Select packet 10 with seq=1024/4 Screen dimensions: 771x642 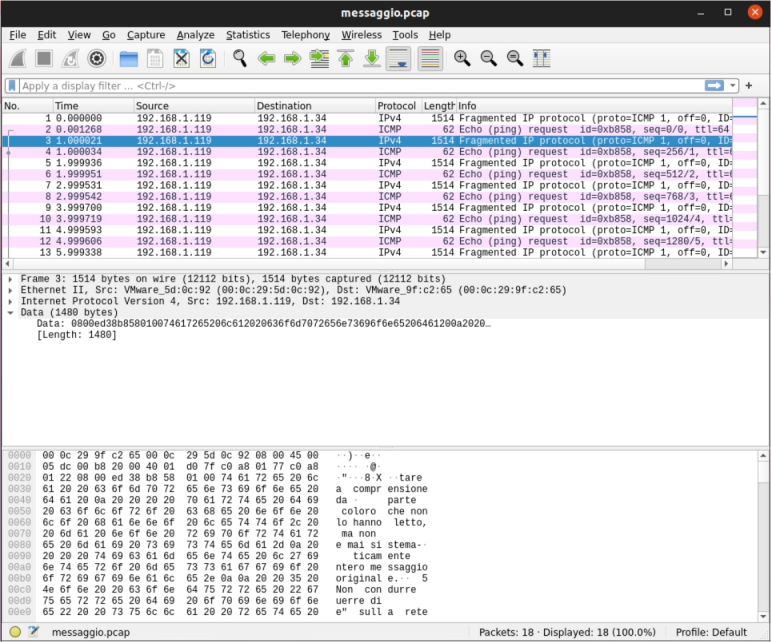click(367, 219)
